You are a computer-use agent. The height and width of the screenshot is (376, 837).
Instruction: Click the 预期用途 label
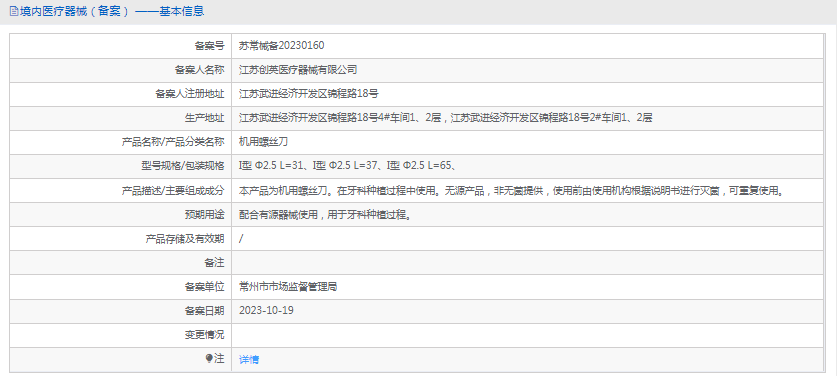[204, 215]
